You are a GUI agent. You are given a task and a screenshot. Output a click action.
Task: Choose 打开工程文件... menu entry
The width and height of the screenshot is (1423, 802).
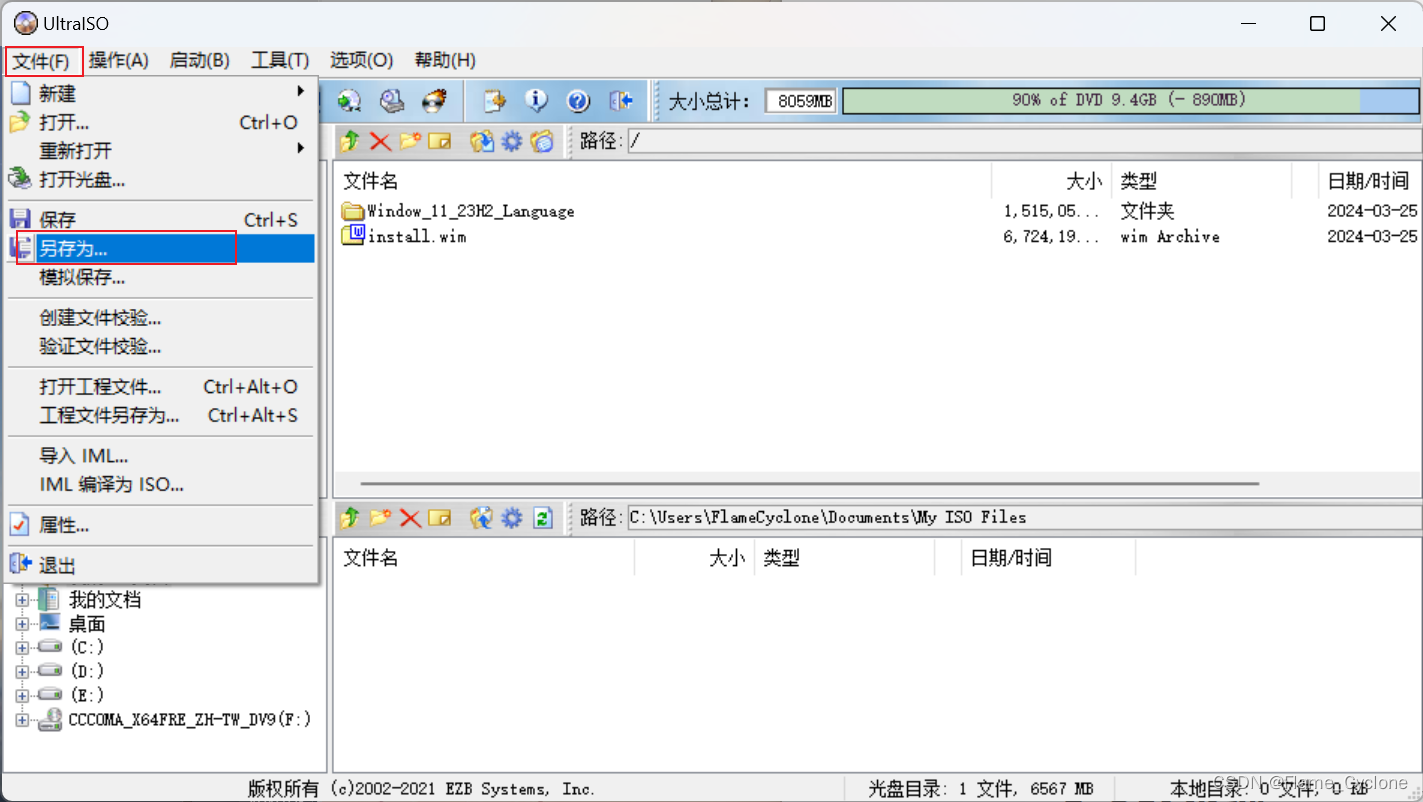pyautogui.click(x=161, y=387)
